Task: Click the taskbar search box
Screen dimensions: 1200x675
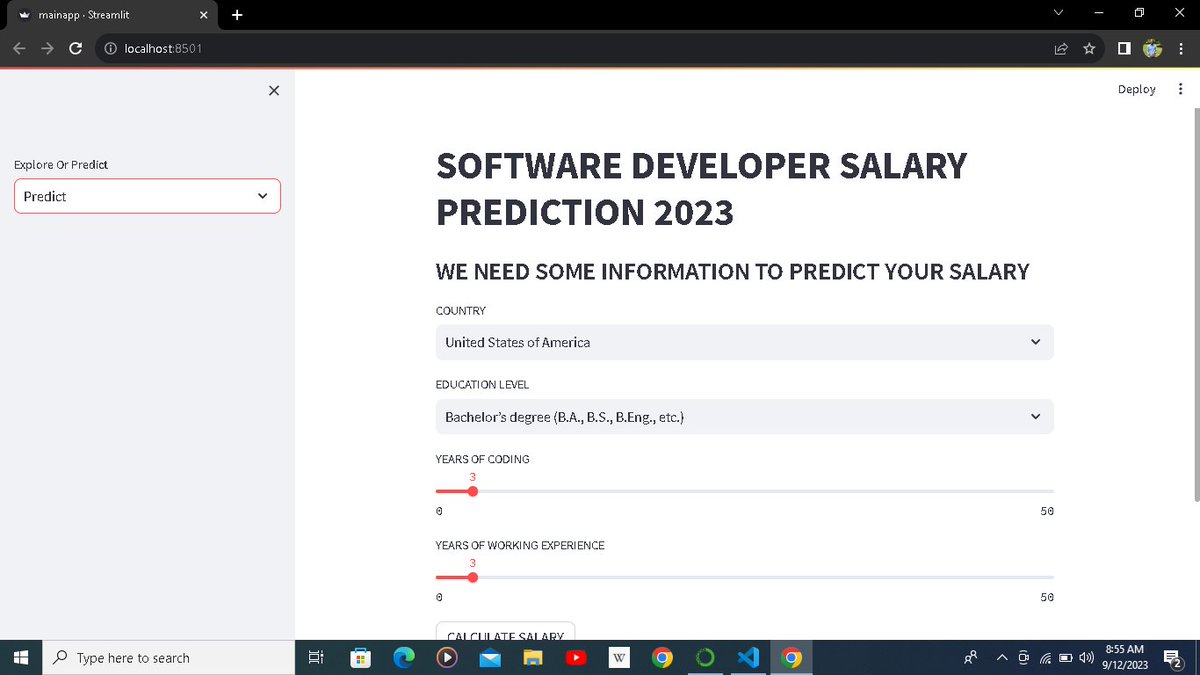Action: 169,657
